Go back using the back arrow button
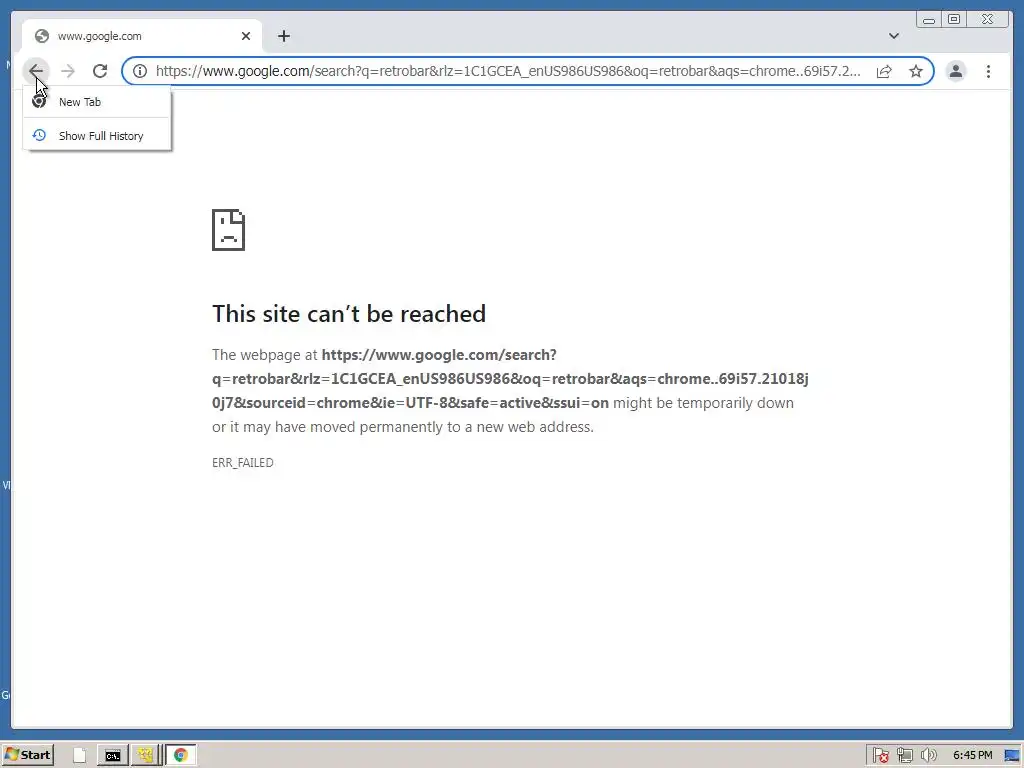This screenshot has height=768, width=1024. click(36, 71)
